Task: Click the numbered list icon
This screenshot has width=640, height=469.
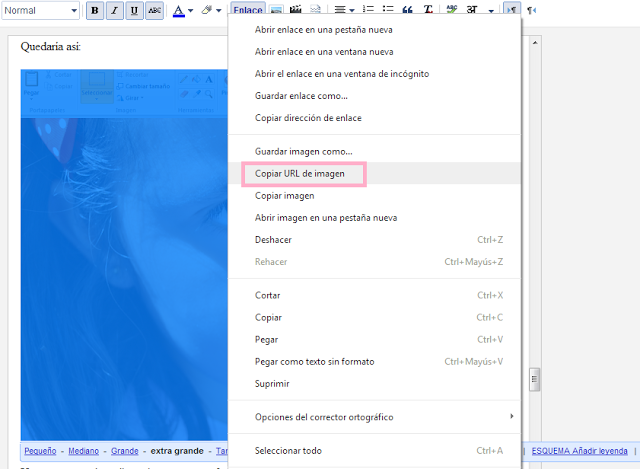Action: pos(368,9)
